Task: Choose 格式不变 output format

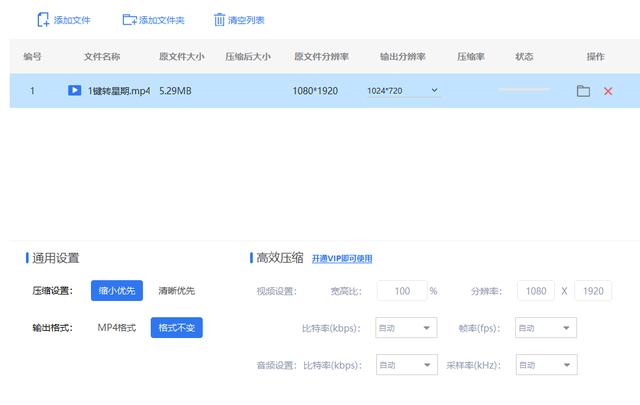Action: click(x=176, y=327)
